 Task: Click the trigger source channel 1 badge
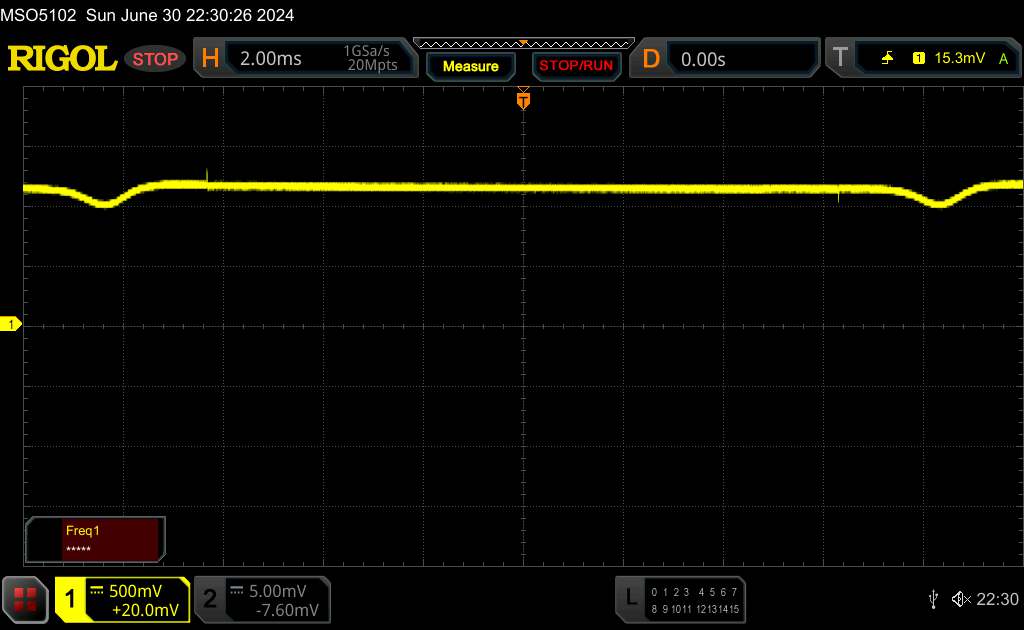[x=919, y=58]
